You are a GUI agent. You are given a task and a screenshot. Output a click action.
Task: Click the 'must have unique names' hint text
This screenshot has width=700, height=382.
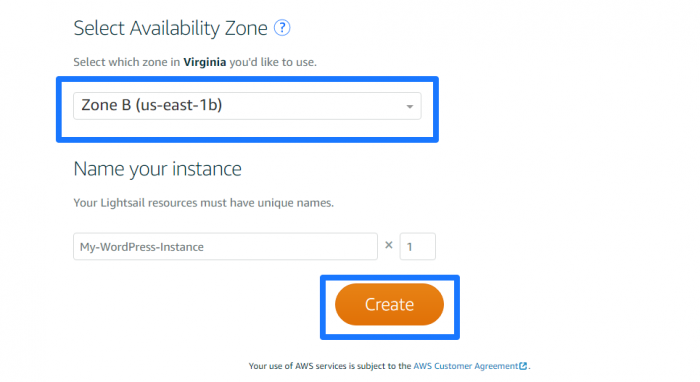click(267, 203)
